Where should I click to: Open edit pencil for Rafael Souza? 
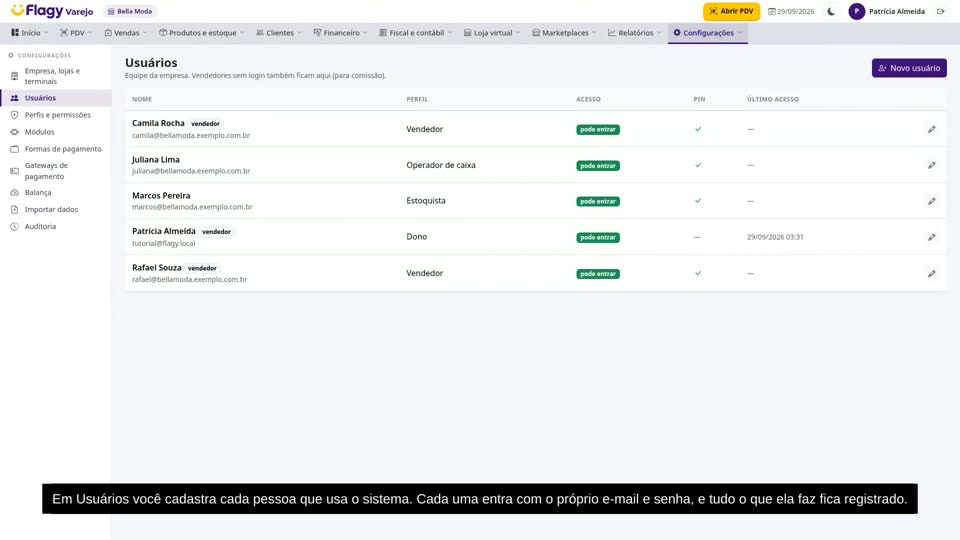coord(931,274)
